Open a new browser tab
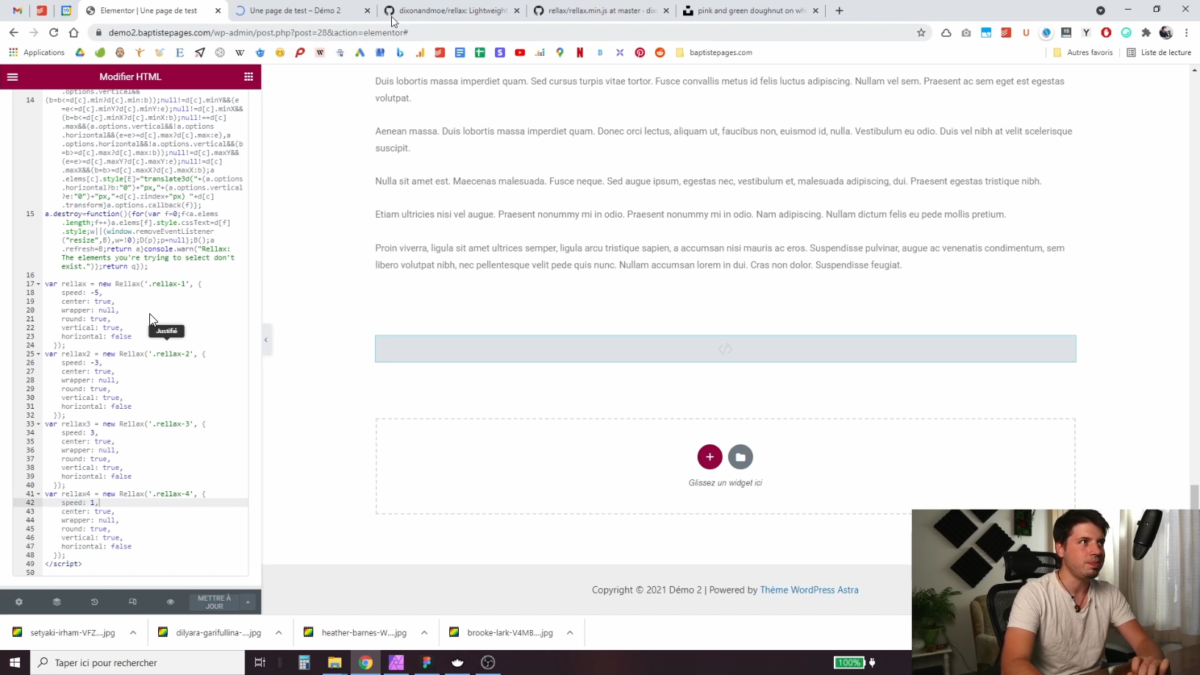 (x=839, y=10)
